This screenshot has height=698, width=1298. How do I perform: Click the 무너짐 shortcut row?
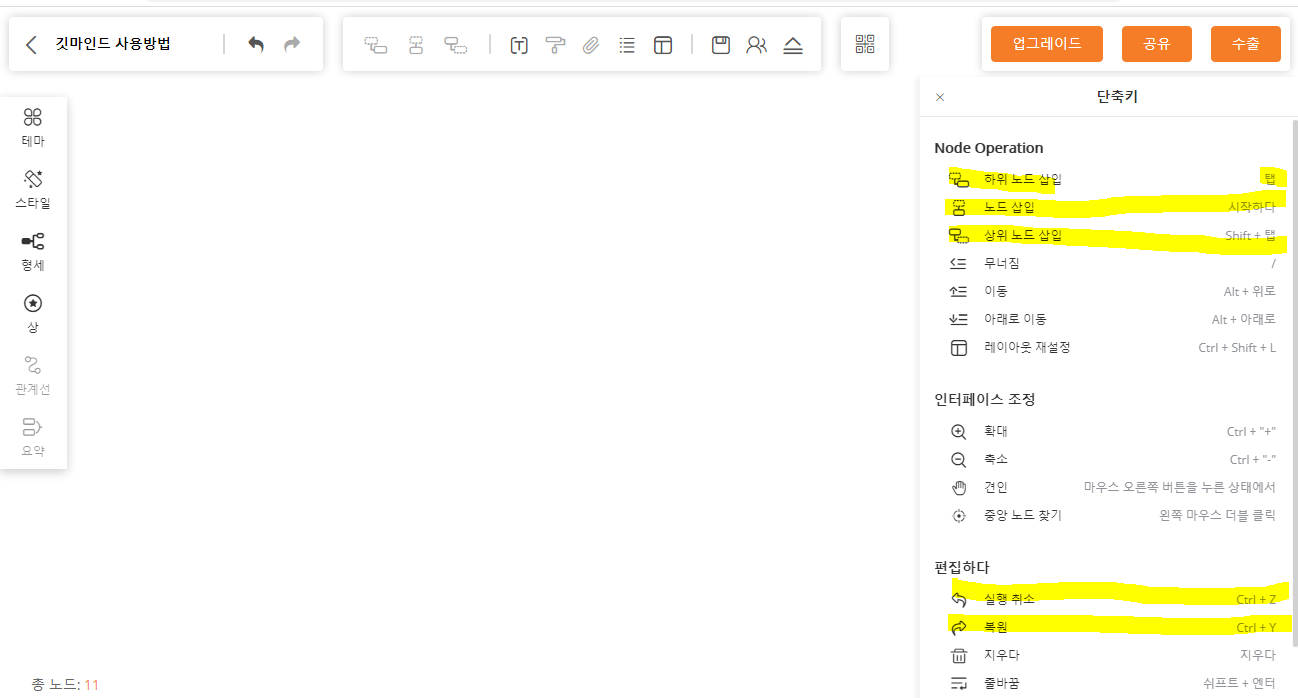click(x=1113, y=264)
